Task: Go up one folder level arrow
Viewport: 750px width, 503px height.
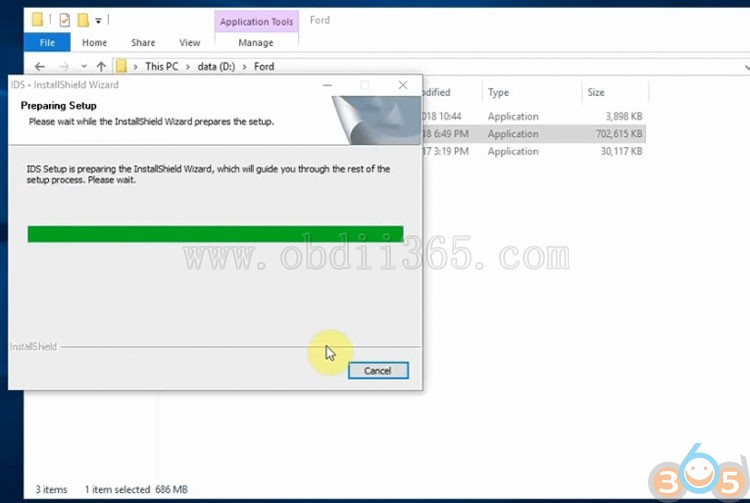Action: (101, 66)
